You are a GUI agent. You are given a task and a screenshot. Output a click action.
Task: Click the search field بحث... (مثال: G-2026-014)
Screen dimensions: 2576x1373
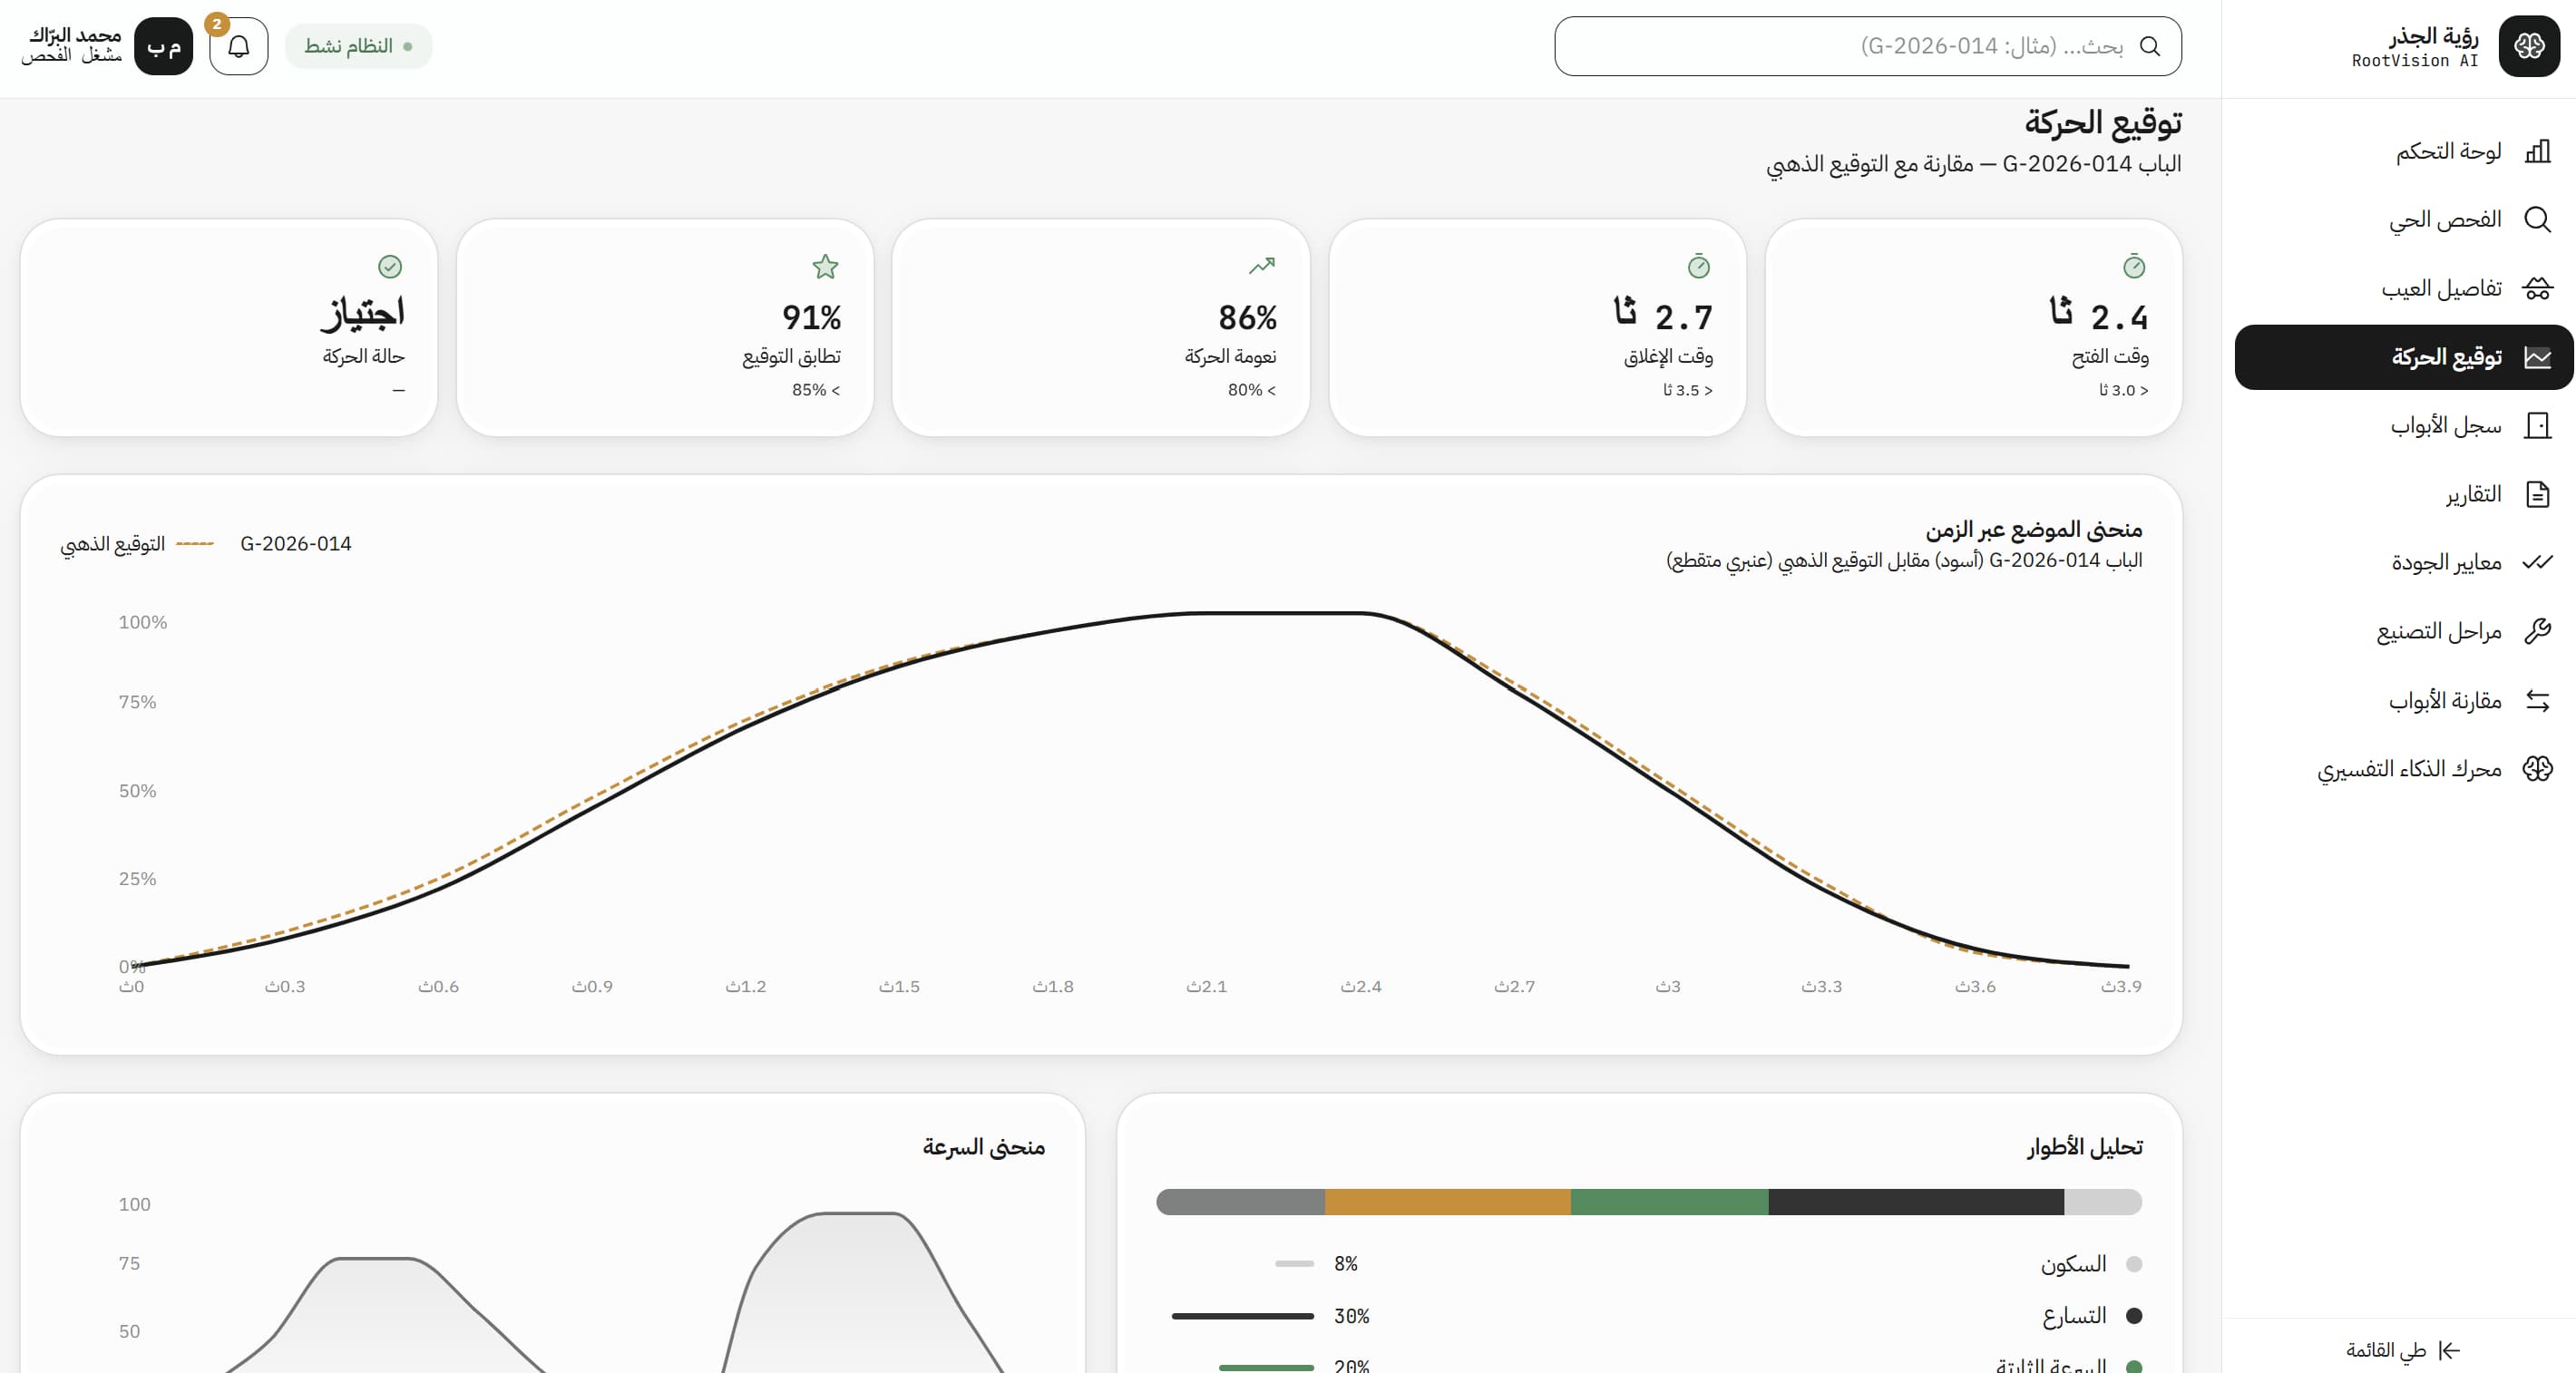click(1868, 46)
